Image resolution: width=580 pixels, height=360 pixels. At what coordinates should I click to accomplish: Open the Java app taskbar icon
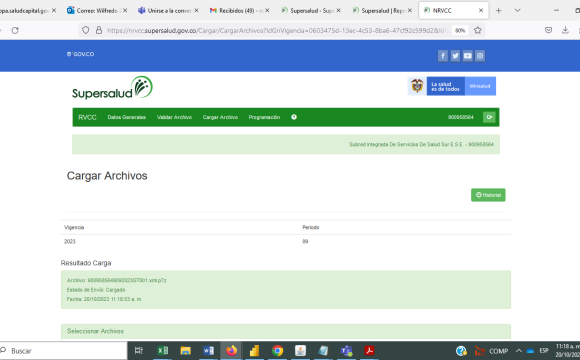pyautogui.click(x=300, y=350)
